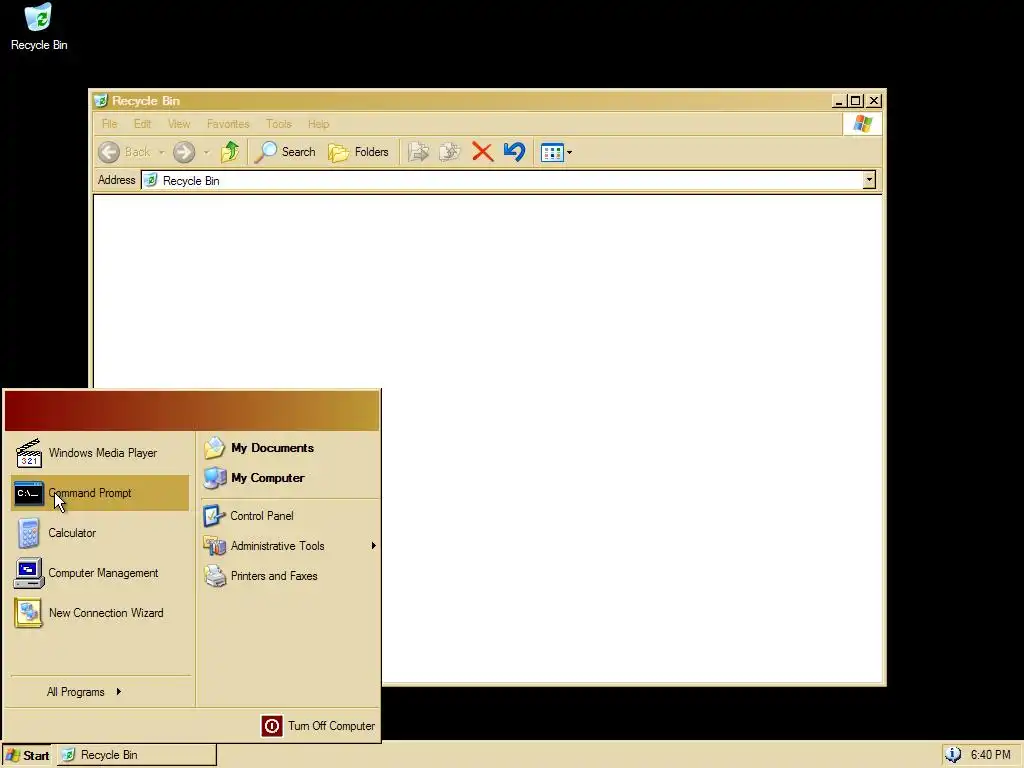This screenshot has width=1024, height=768.
Task: Click the Windows flag logo in toolbar
Action: point(862,124)
